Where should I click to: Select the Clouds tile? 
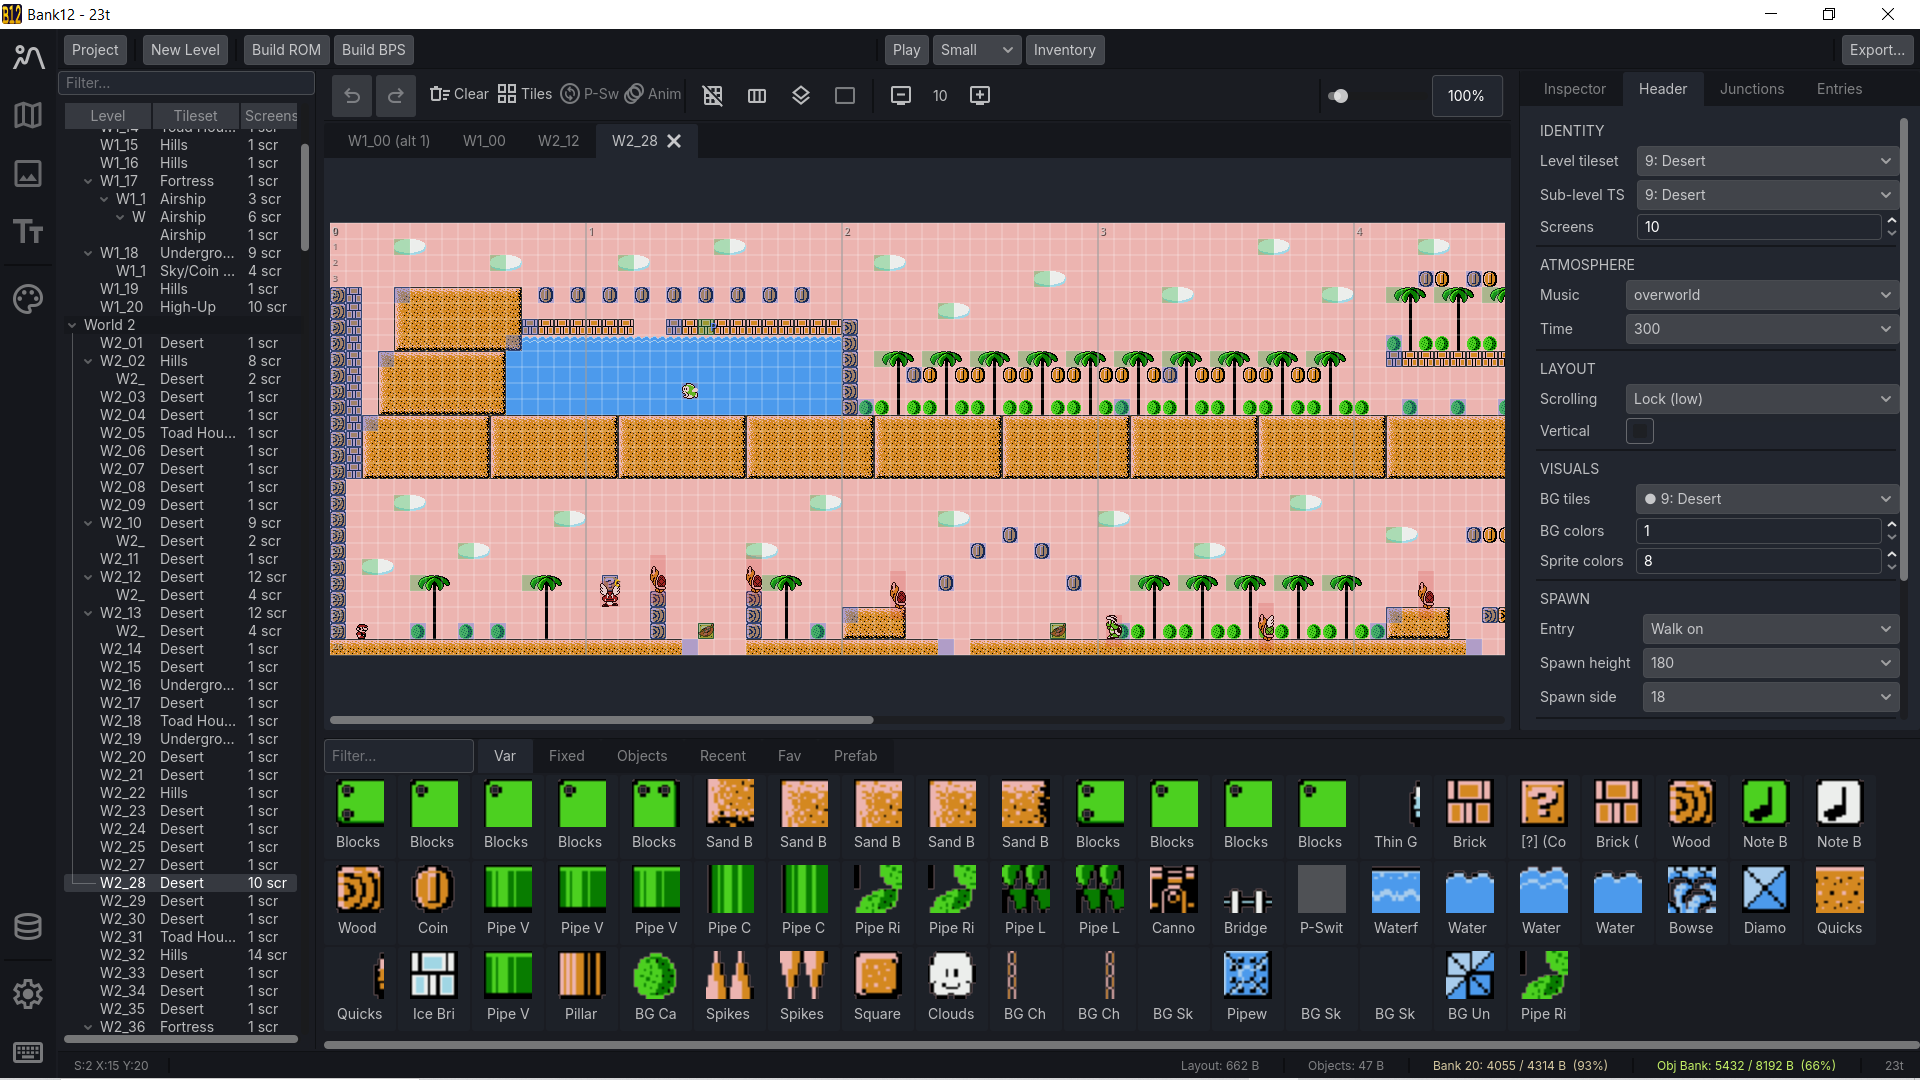[x=951, y=987]
